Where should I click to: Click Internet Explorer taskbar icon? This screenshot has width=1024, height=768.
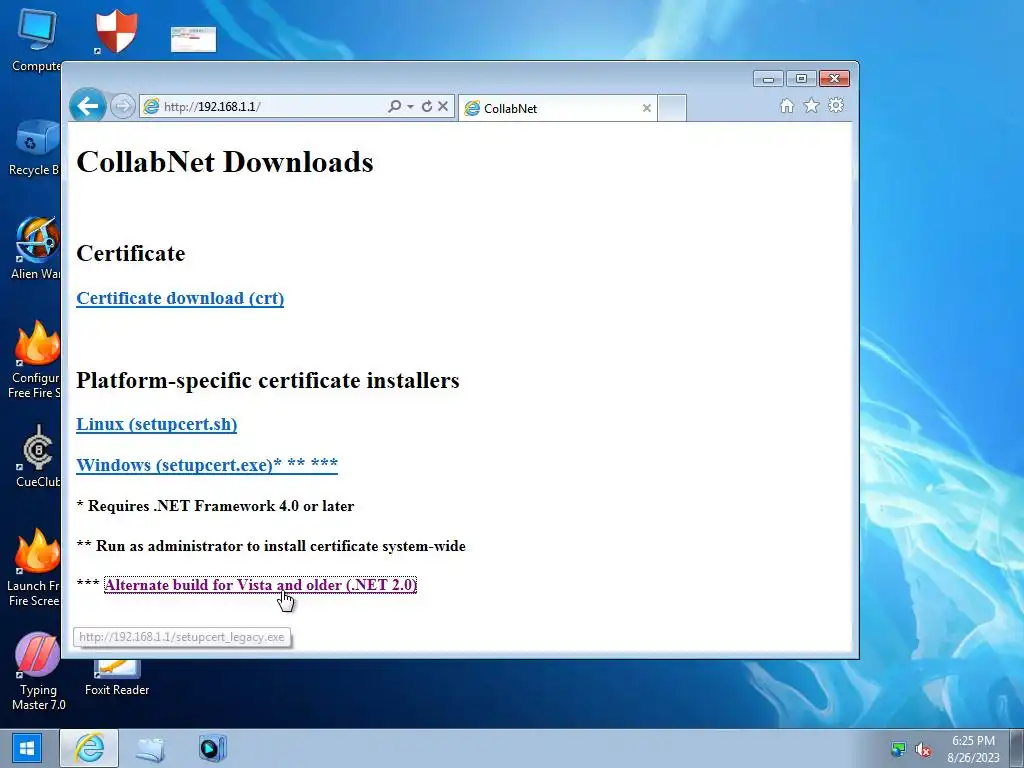(89, 748)
